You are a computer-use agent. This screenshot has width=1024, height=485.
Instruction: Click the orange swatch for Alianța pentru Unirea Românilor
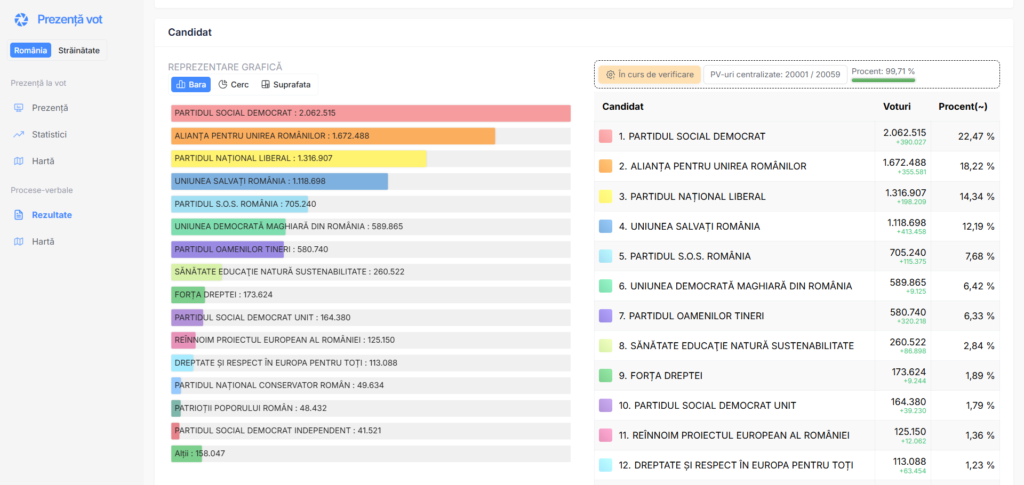pyautogui.click(x=605, y=166)
